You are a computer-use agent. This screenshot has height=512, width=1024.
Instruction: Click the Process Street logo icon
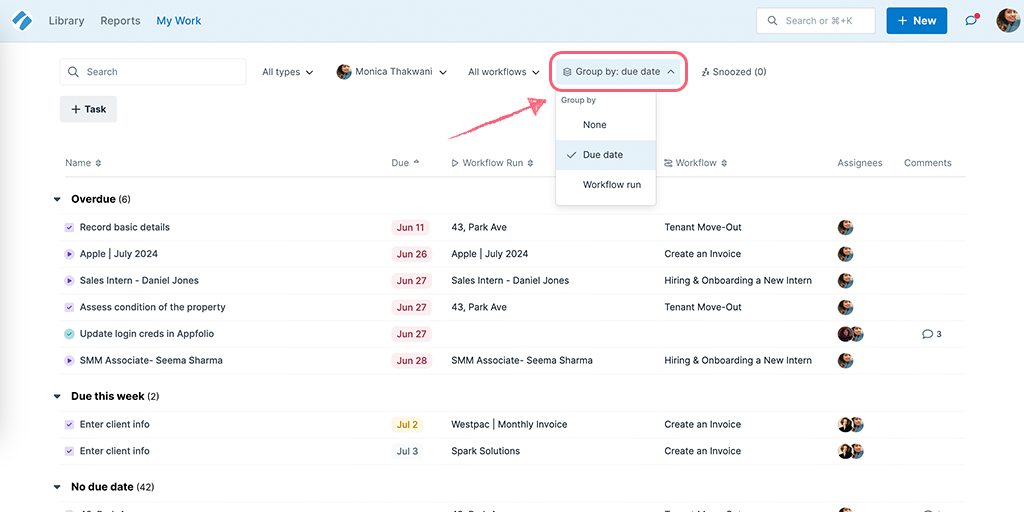[x=22, y=21]
